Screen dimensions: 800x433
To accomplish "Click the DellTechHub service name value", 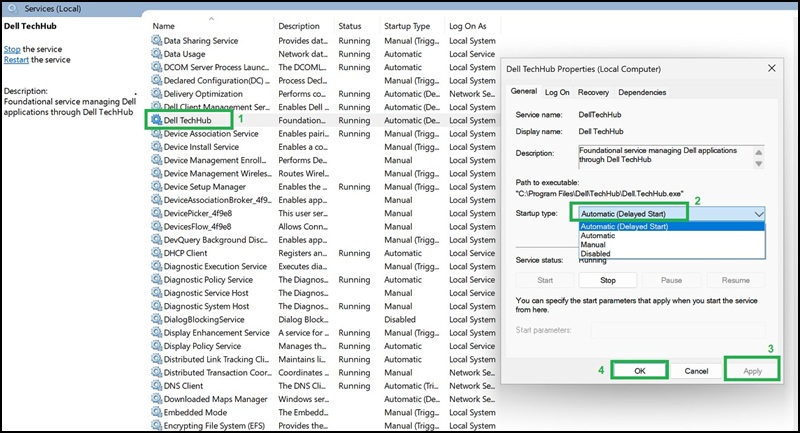I will pos(599,115).
